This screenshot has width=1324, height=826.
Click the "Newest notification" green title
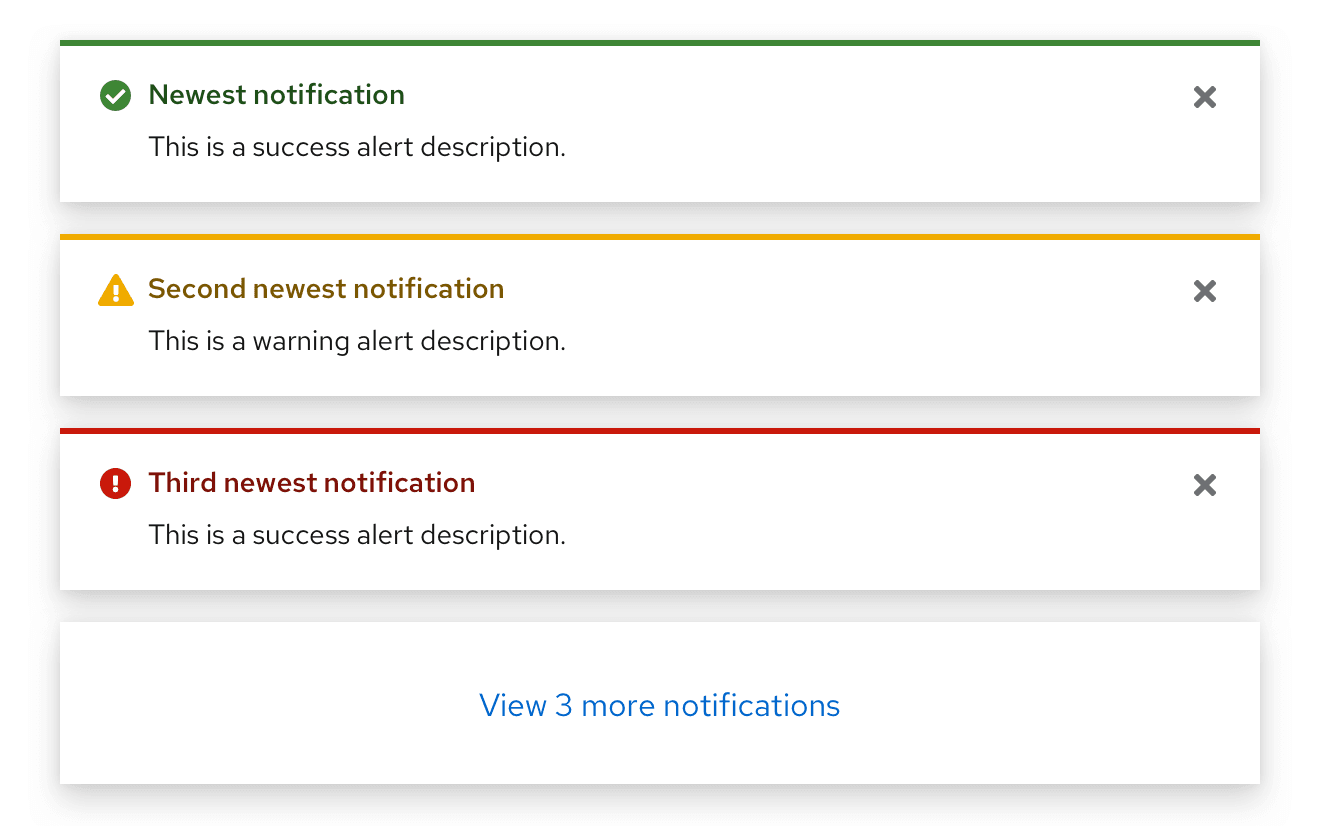tap(276, 95)
